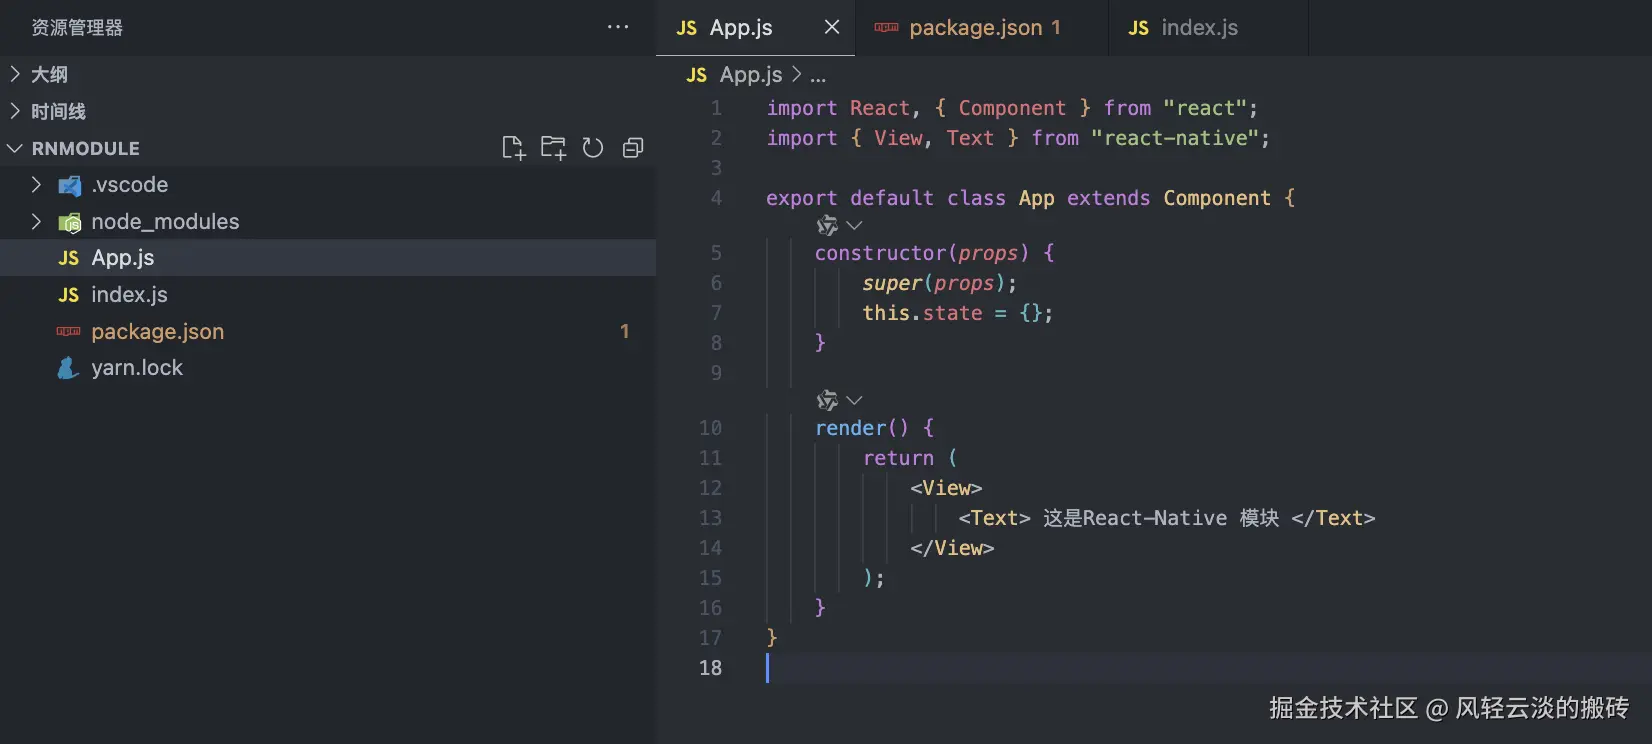Click the 资源管理器 panel title
The height and width of the screenshot is (744, 1652).
(x=77, y=27)
